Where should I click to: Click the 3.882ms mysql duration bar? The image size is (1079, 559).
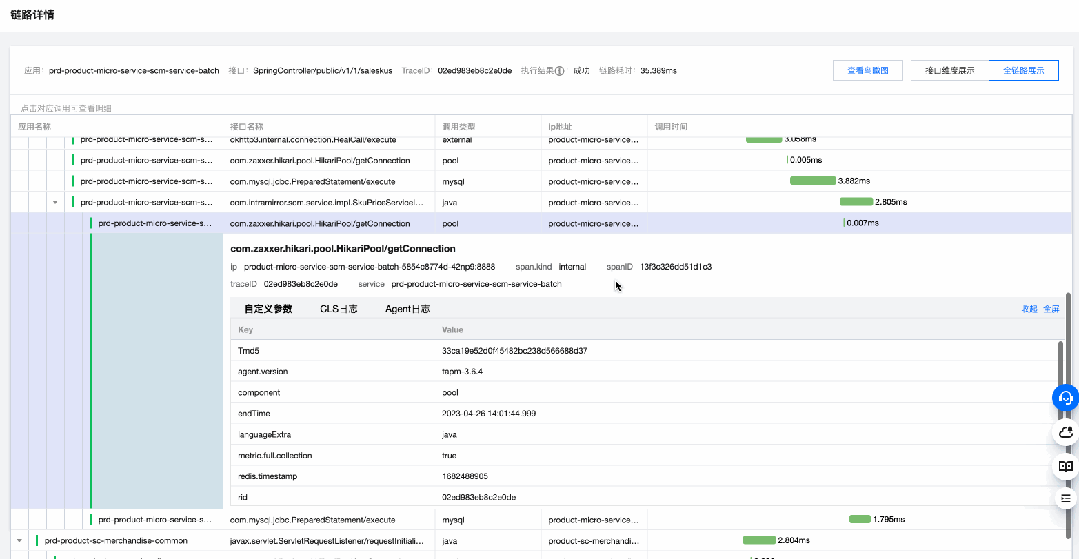[813, 180]
